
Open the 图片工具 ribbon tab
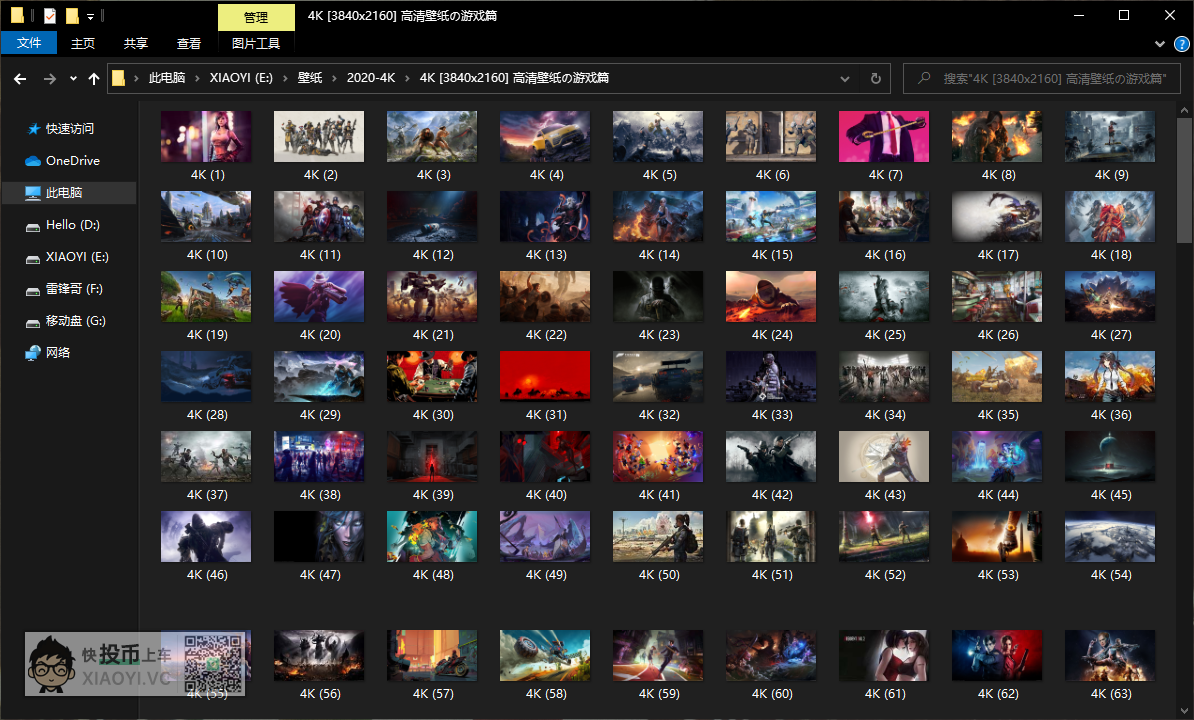click(256, 43)
